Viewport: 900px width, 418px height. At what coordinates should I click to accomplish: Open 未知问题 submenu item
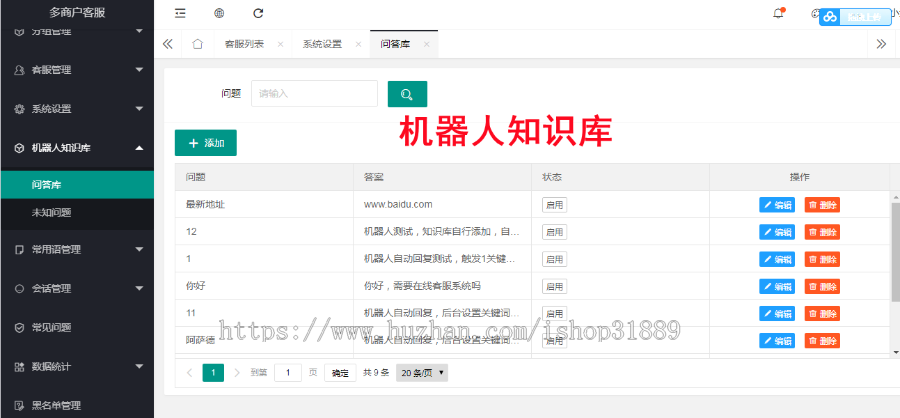[77, 212]
